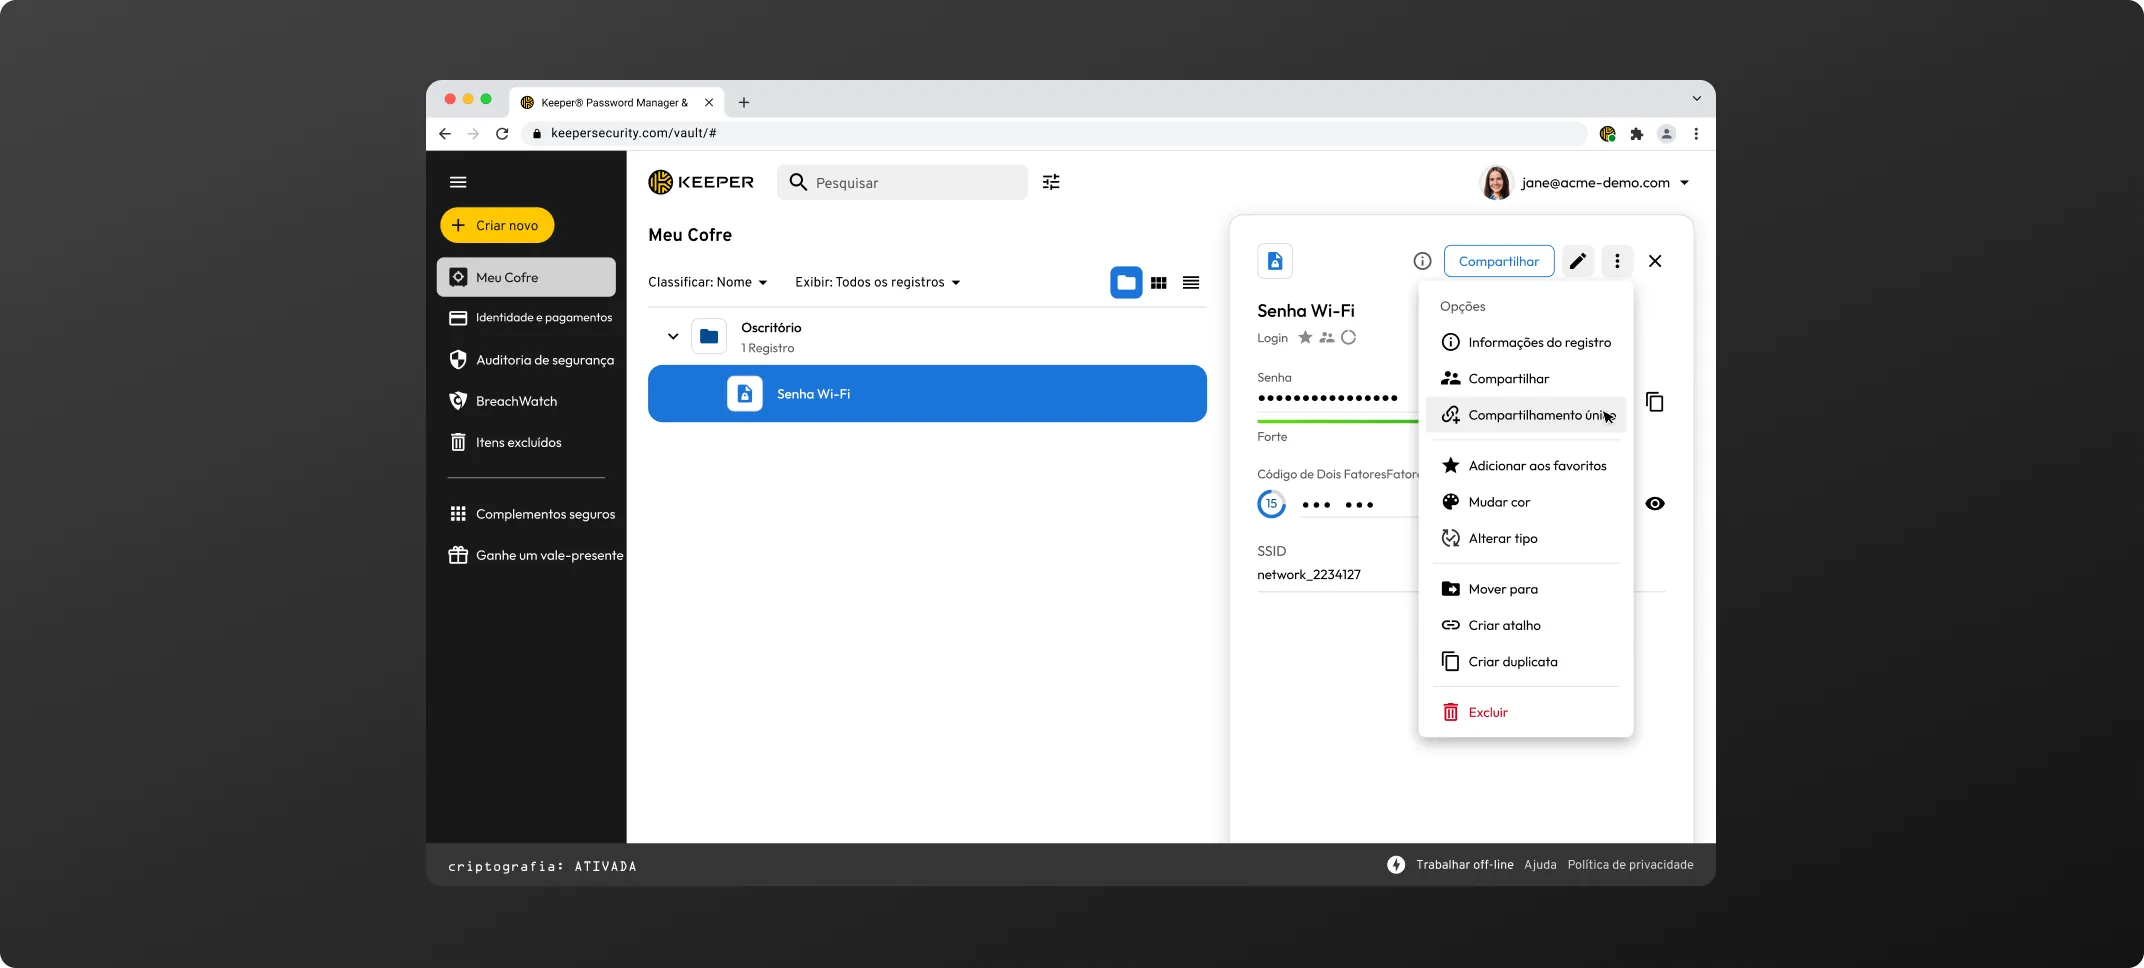Copy the password with copy icon
Screen dimensions: 2144x968
click(x=1655, y=402)
